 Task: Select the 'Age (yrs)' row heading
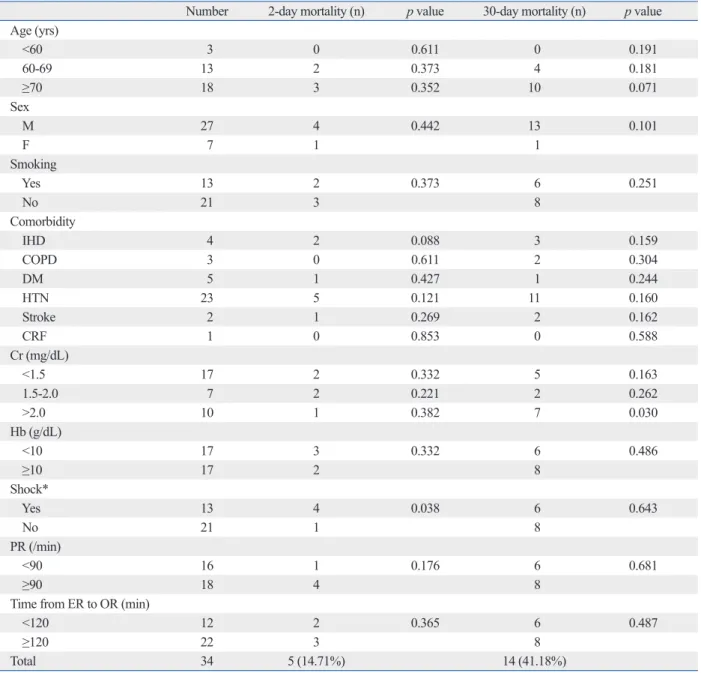(x=34, y=31)
